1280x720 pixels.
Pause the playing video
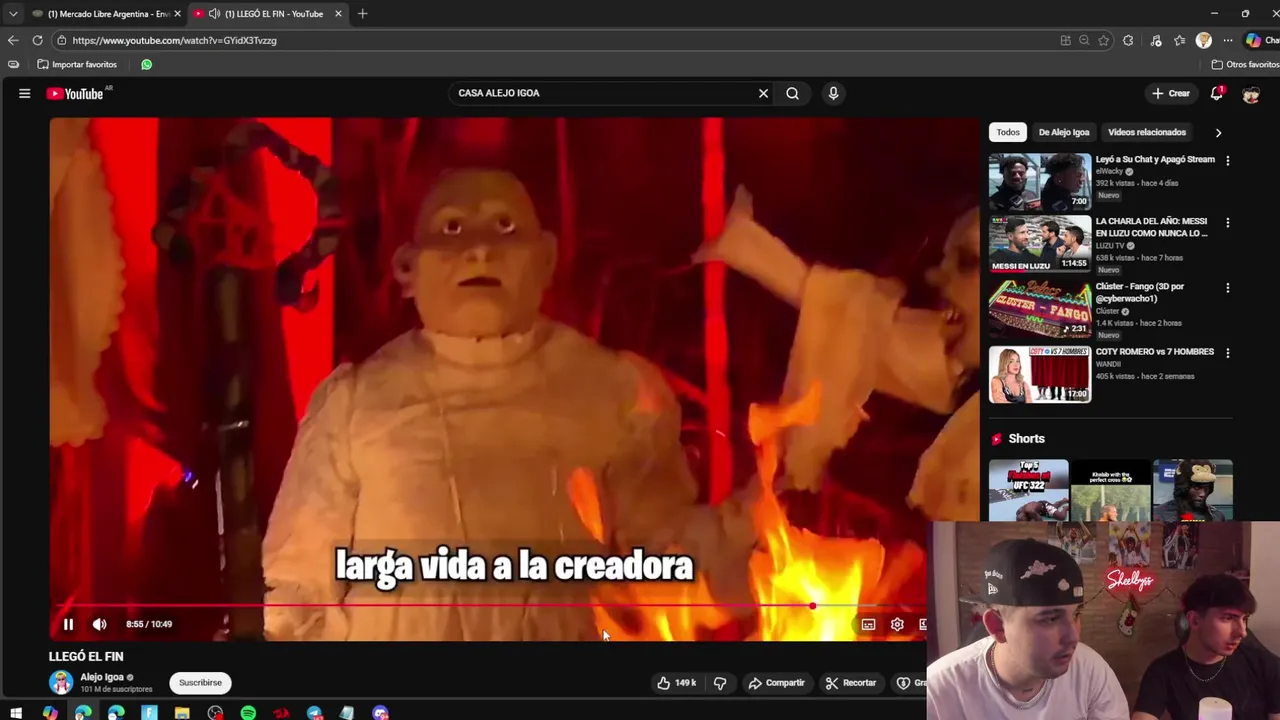(68, 624)
